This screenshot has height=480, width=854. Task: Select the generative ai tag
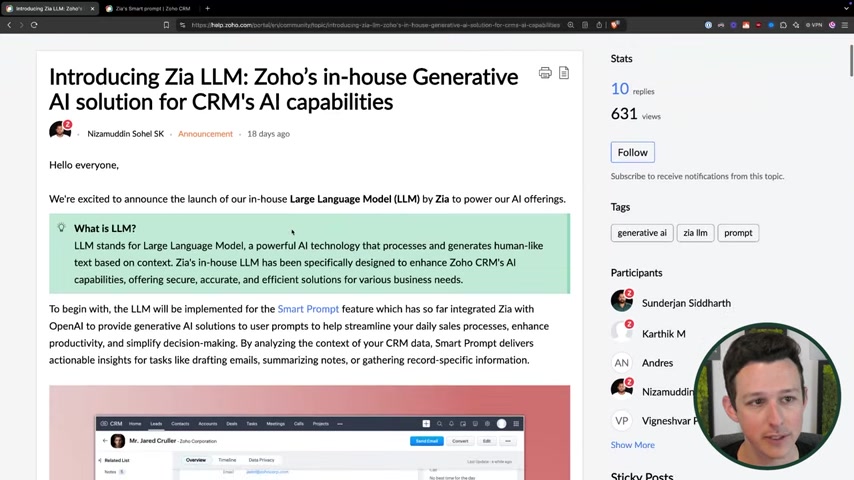pyautogui.click(x=642, y=233)
